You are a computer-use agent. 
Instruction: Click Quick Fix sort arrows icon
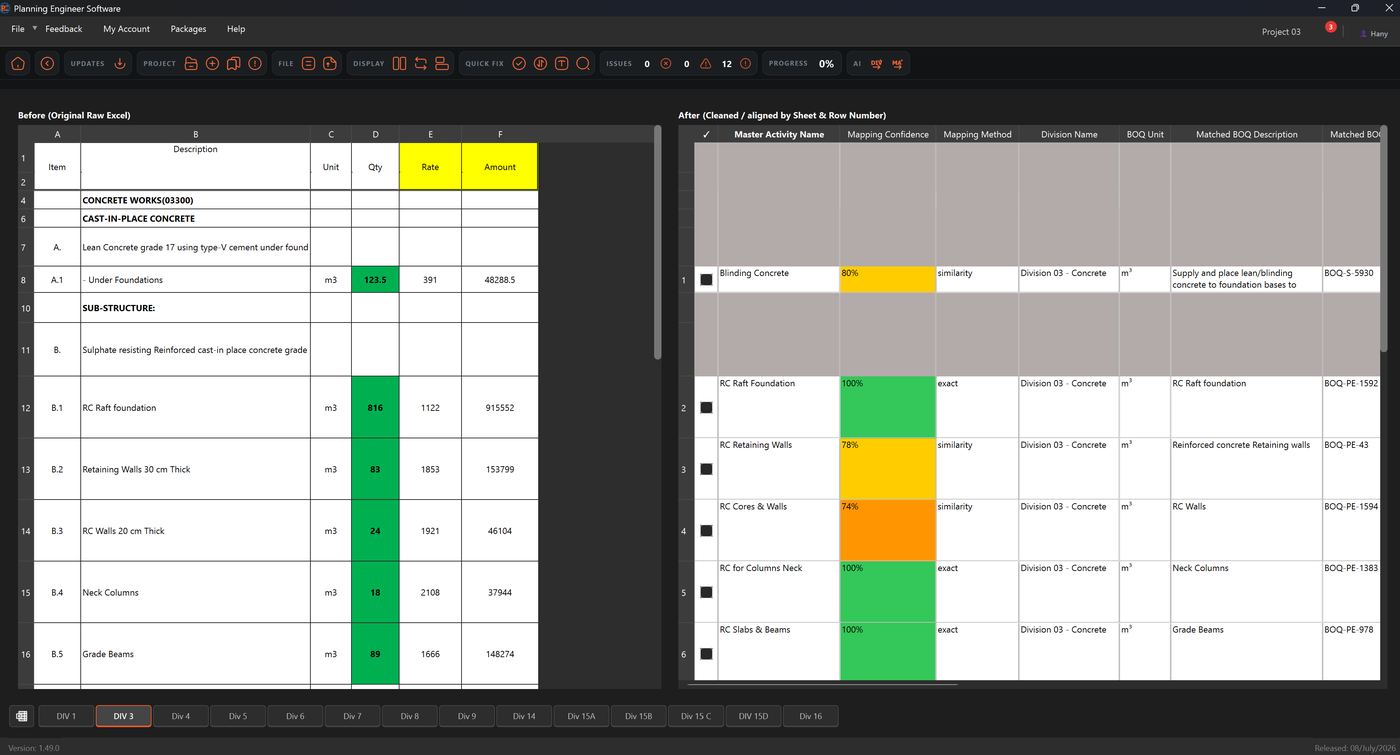click(540, 63)
